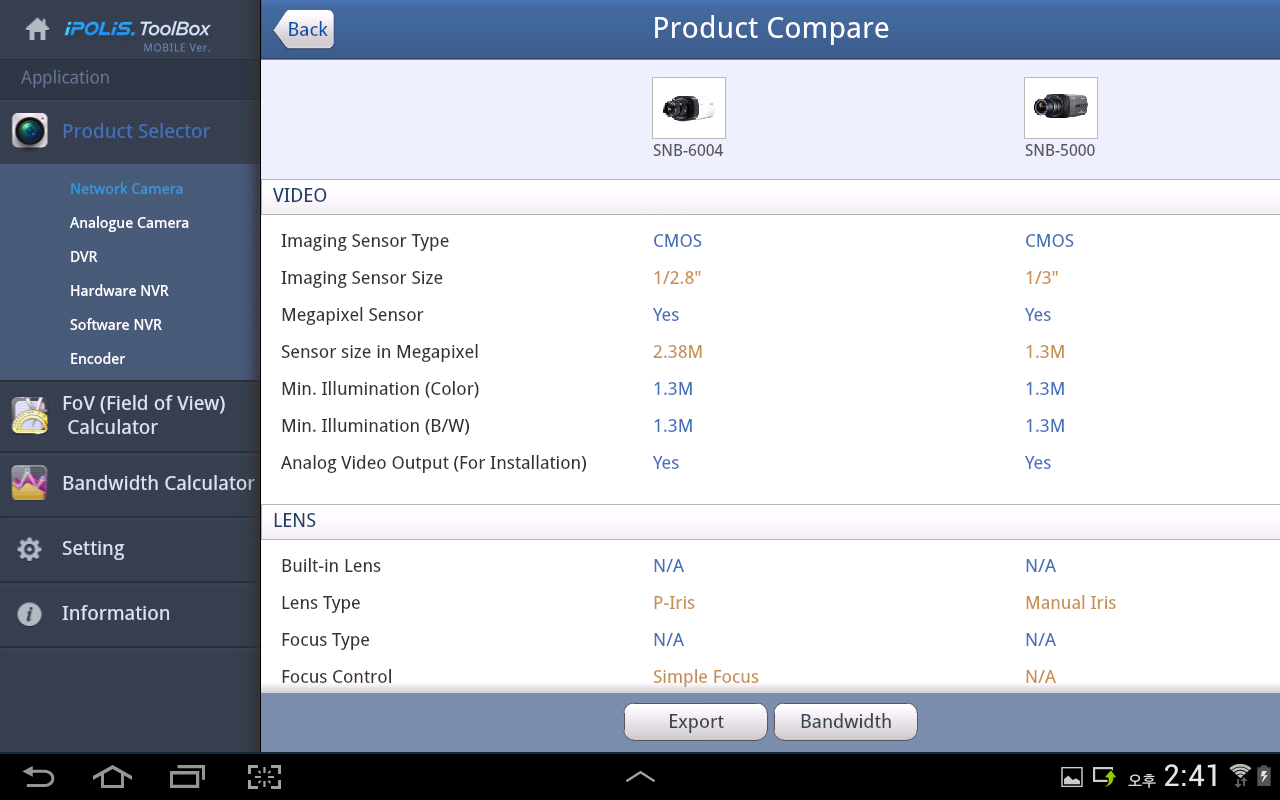This screenshot has width=1280, height=800.
Task: Tap the screen capture icon in navigation bar
Action: coord(263,776)
